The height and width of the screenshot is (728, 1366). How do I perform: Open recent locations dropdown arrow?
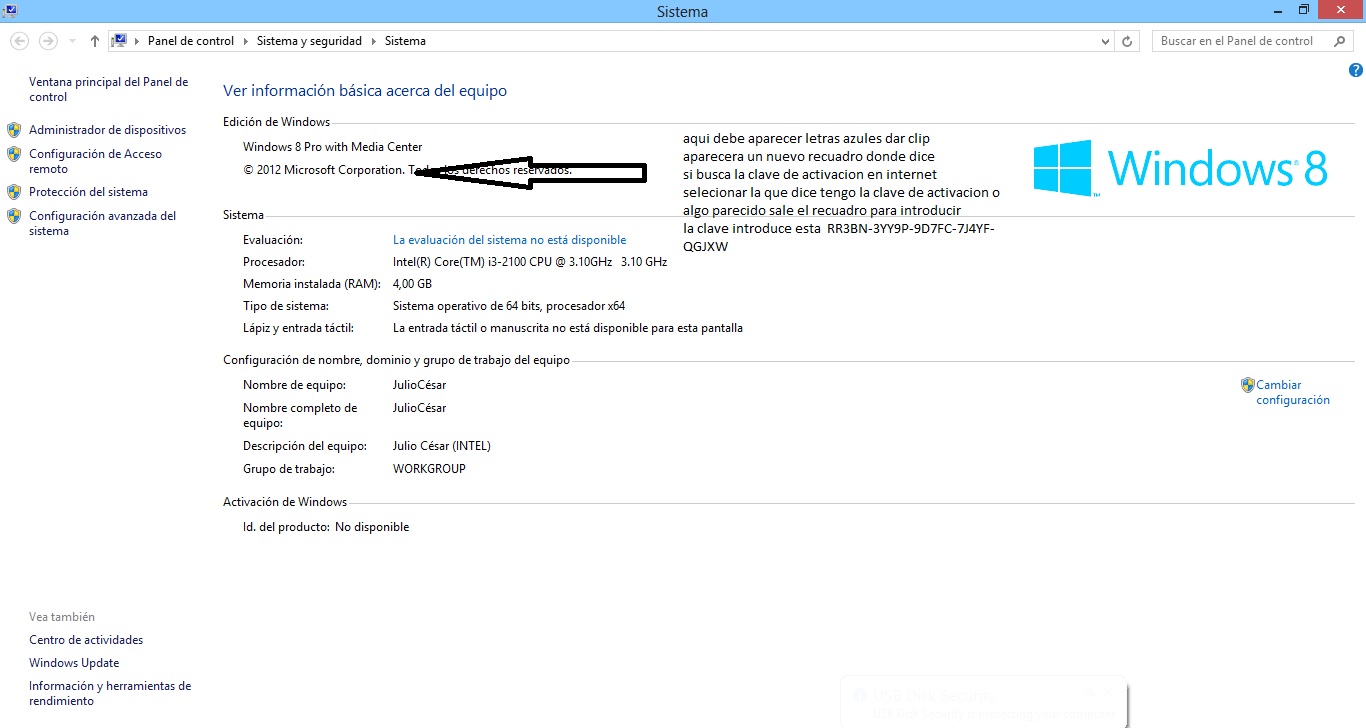click(x=72, y=42)
